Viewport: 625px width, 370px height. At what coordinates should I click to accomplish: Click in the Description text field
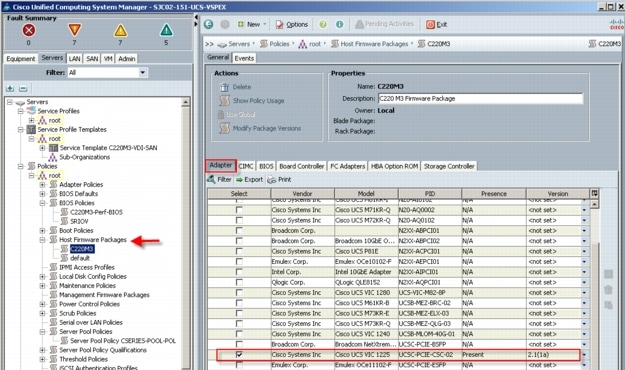tap(480, 98)
